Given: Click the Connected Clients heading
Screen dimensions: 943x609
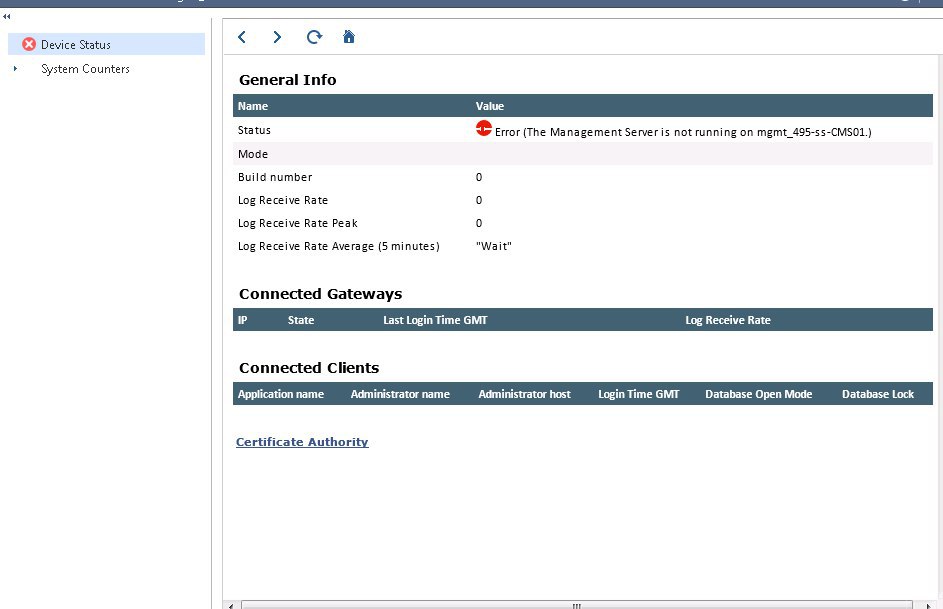Looking at the screenshot, I should tap(309, 368).
